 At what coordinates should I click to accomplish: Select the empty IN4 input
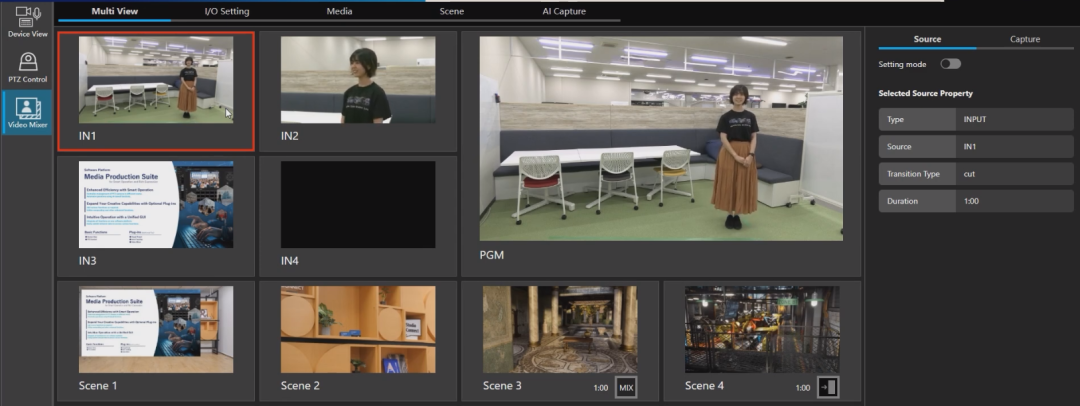click(357, 205)
